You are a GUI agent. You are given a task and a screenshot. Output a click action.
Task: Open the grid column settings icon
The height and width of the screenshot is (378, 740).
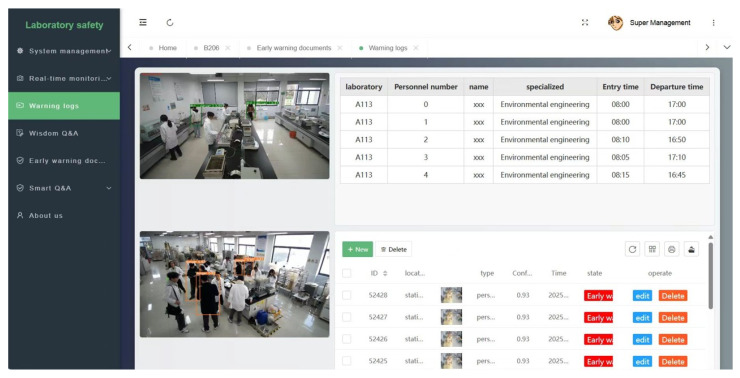point(652,249)
